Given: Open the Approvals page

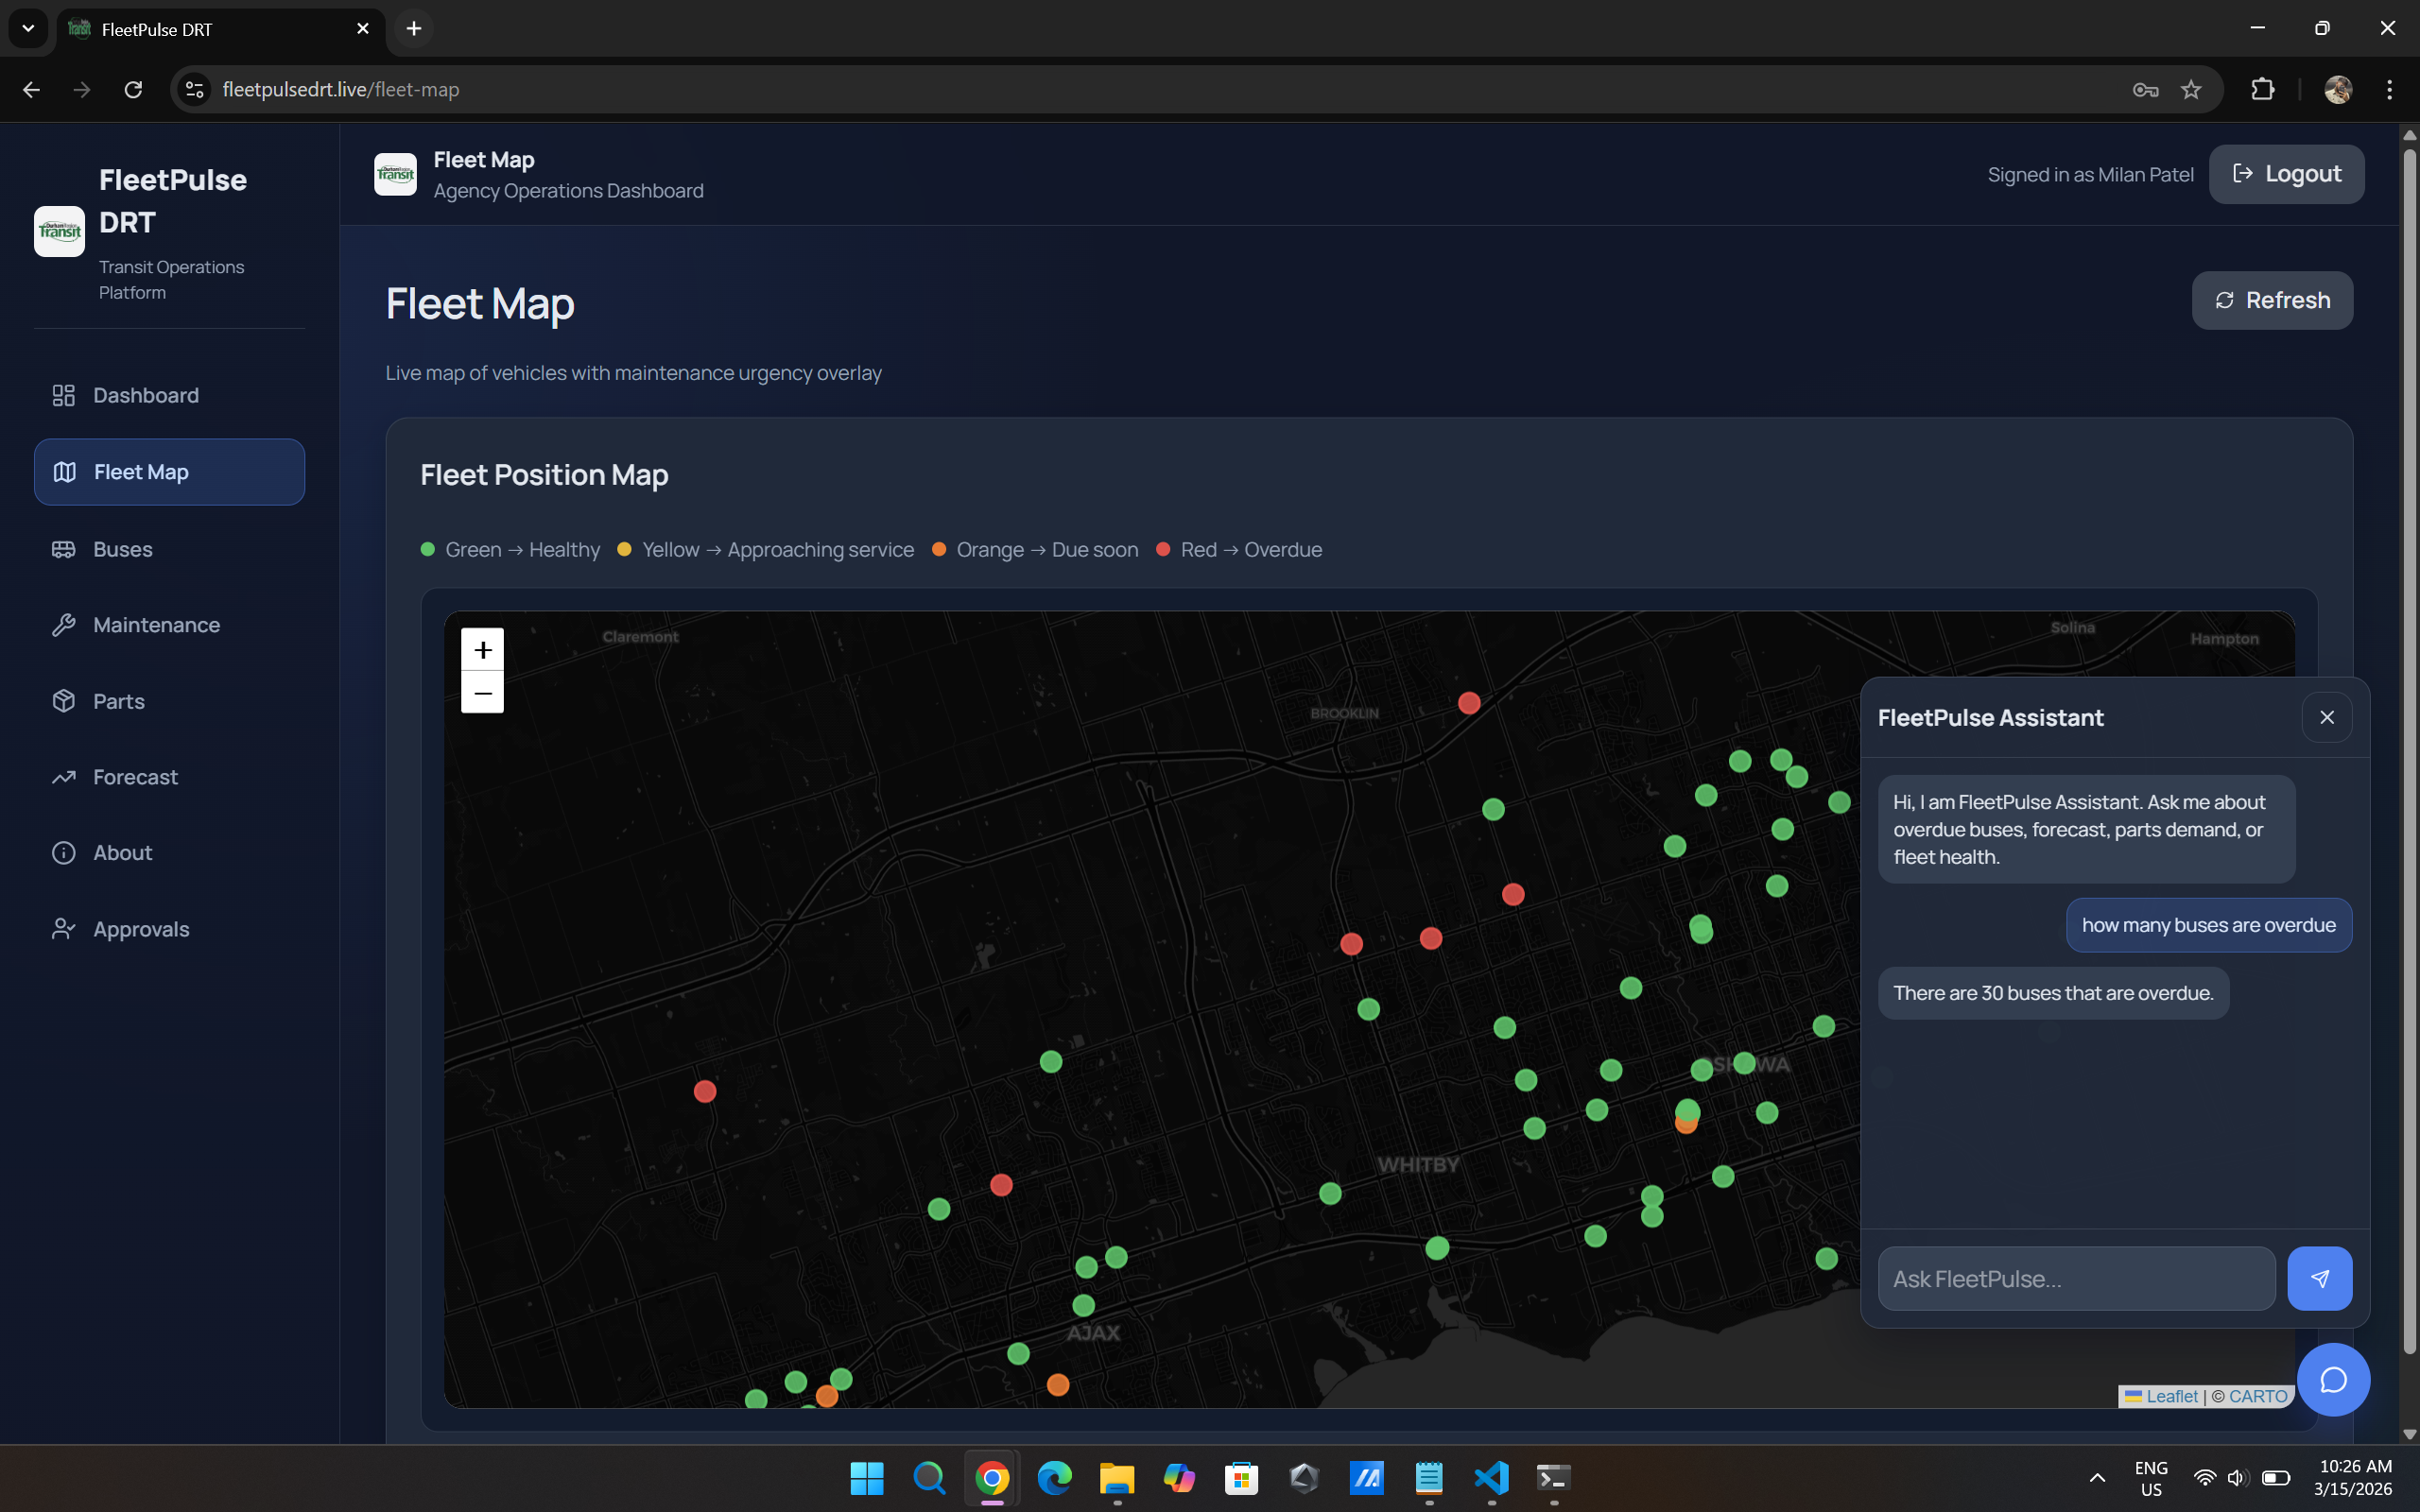Looking at the screenshot, I should (141, 929).
